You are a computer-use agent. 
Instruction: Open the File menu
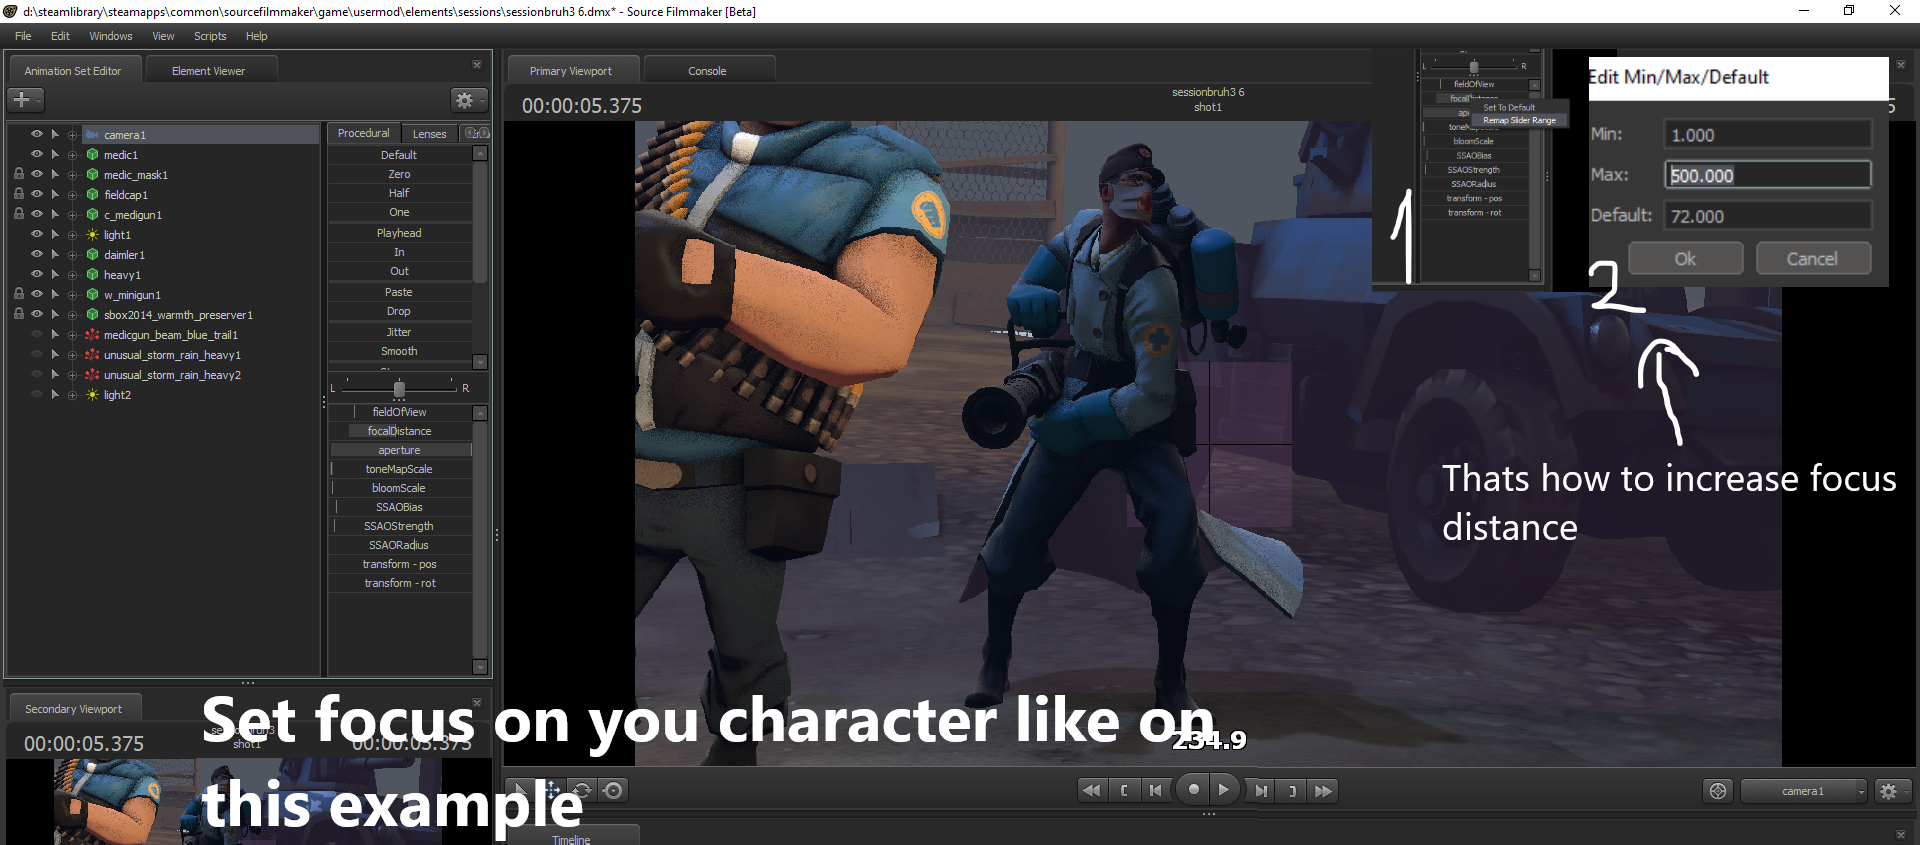(23, 36)
